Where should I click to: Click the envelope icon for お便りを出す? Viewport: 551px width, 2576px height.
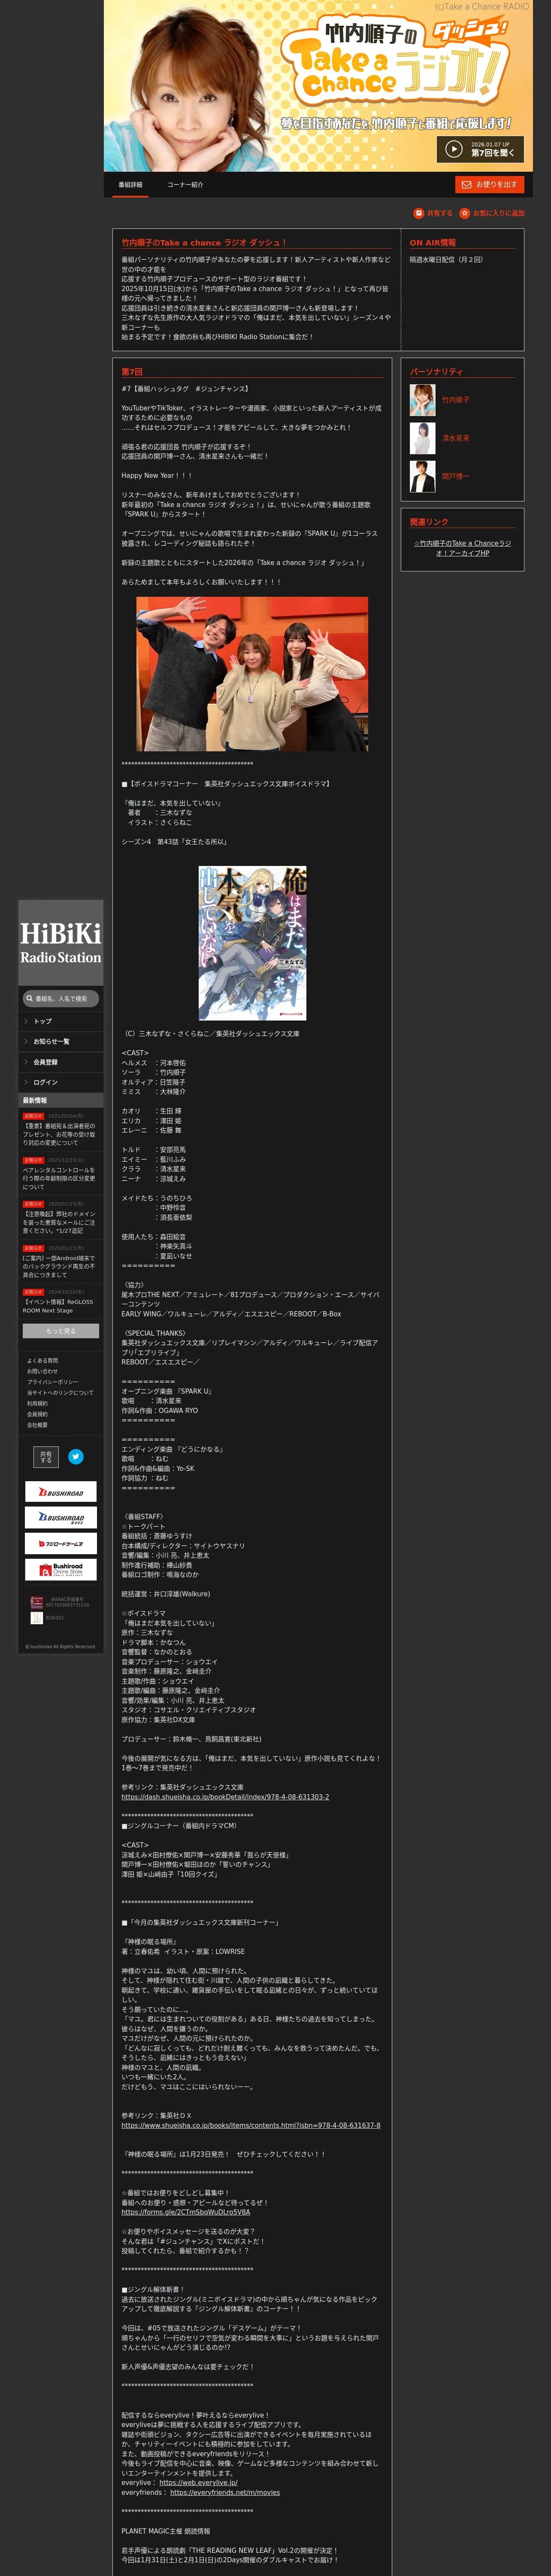pos(465,185)
